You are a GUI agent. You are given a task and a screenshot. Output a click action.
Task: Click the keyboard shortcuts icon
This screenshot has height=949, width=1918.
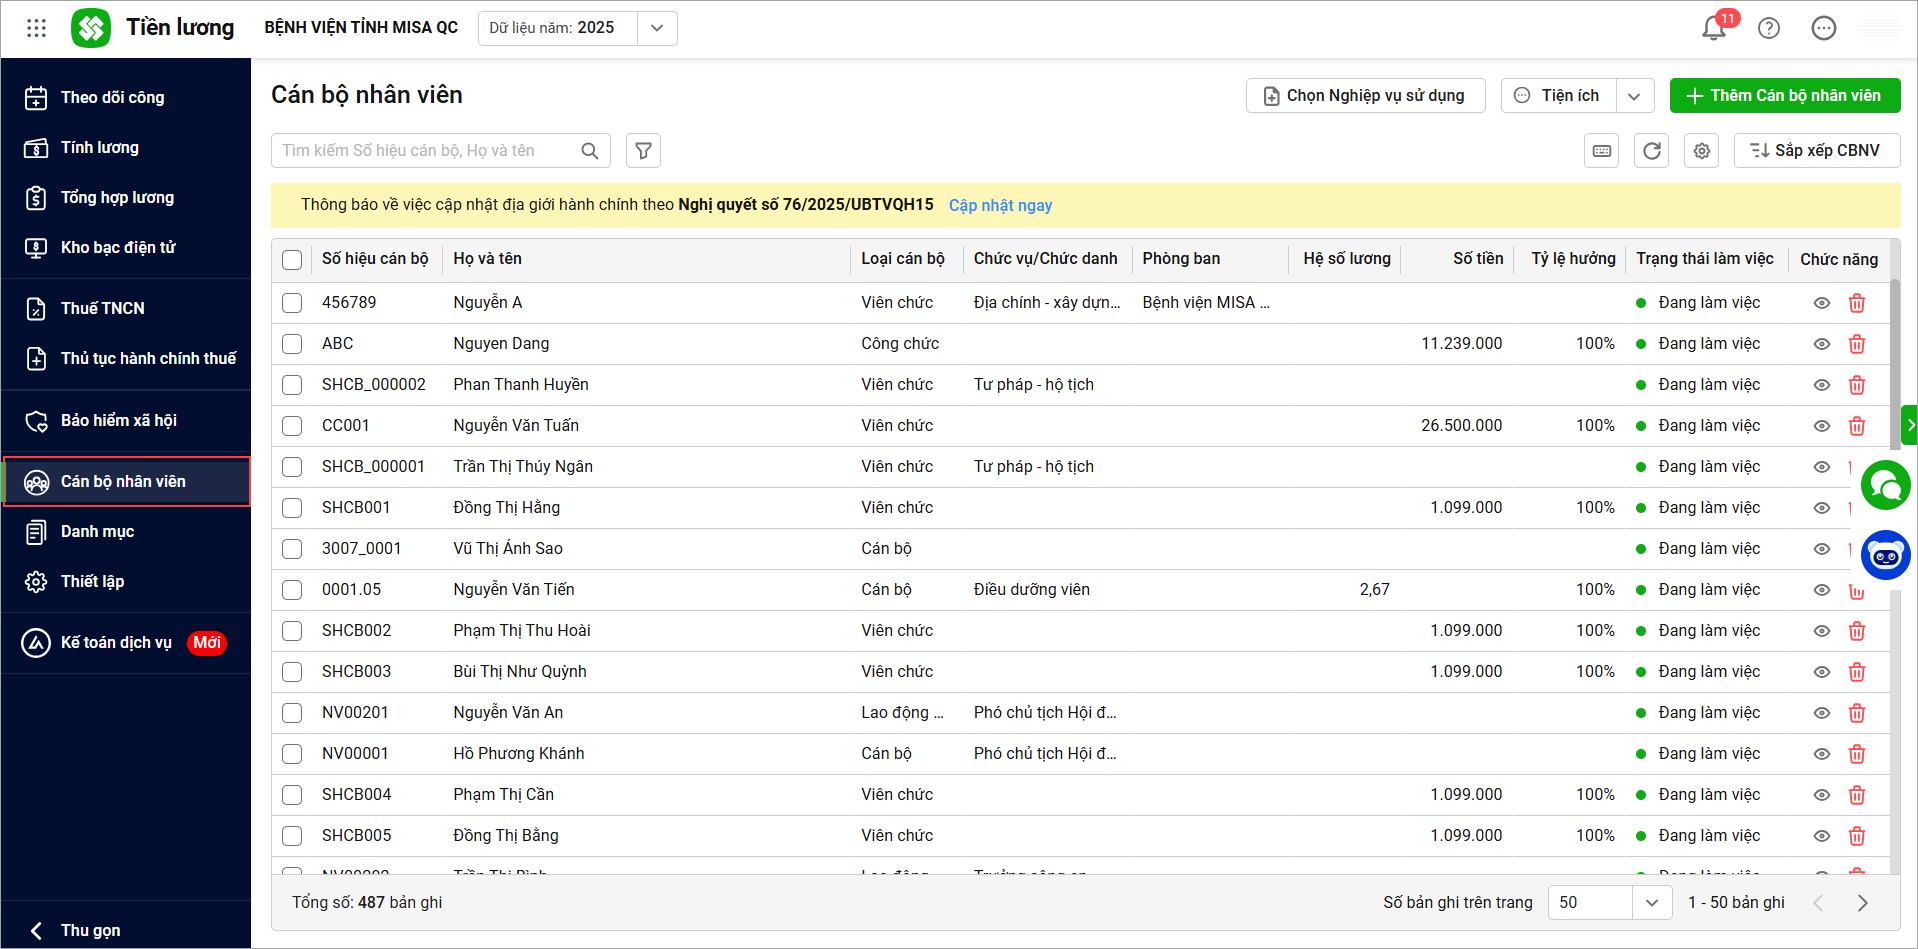[x=1602, y=151]
